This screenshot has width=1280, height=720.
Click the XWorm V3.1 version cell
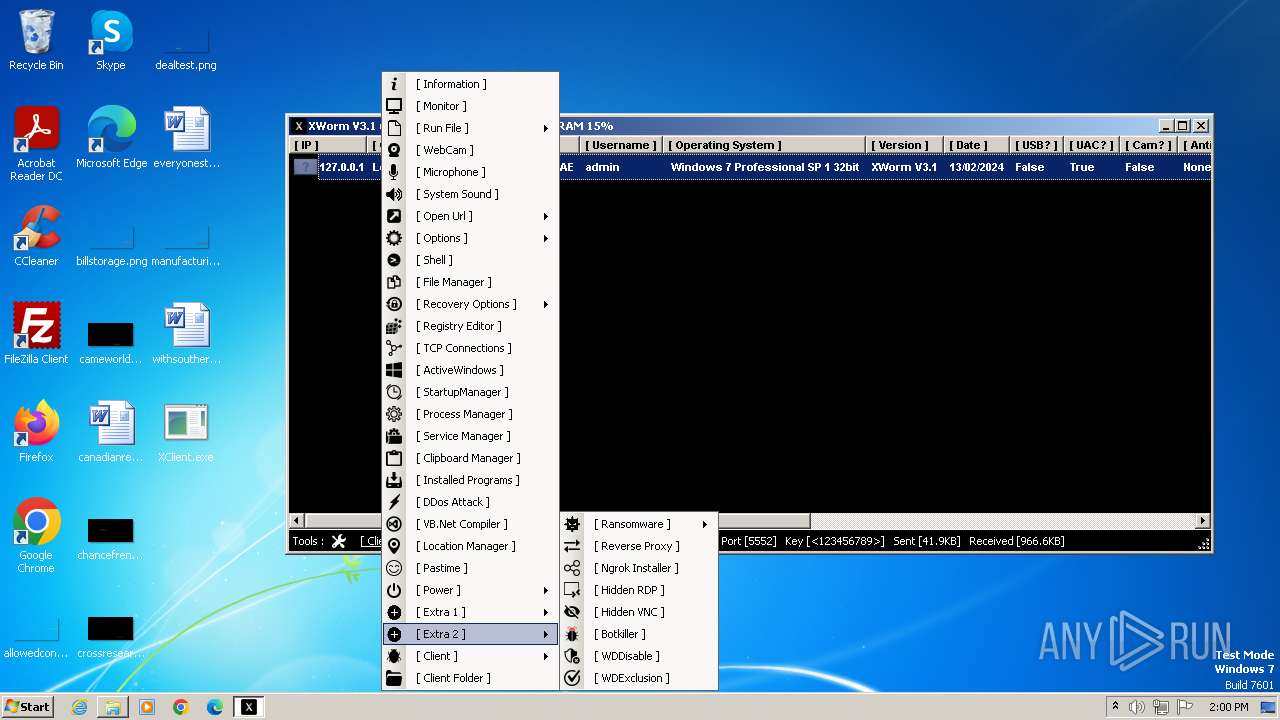904,167
